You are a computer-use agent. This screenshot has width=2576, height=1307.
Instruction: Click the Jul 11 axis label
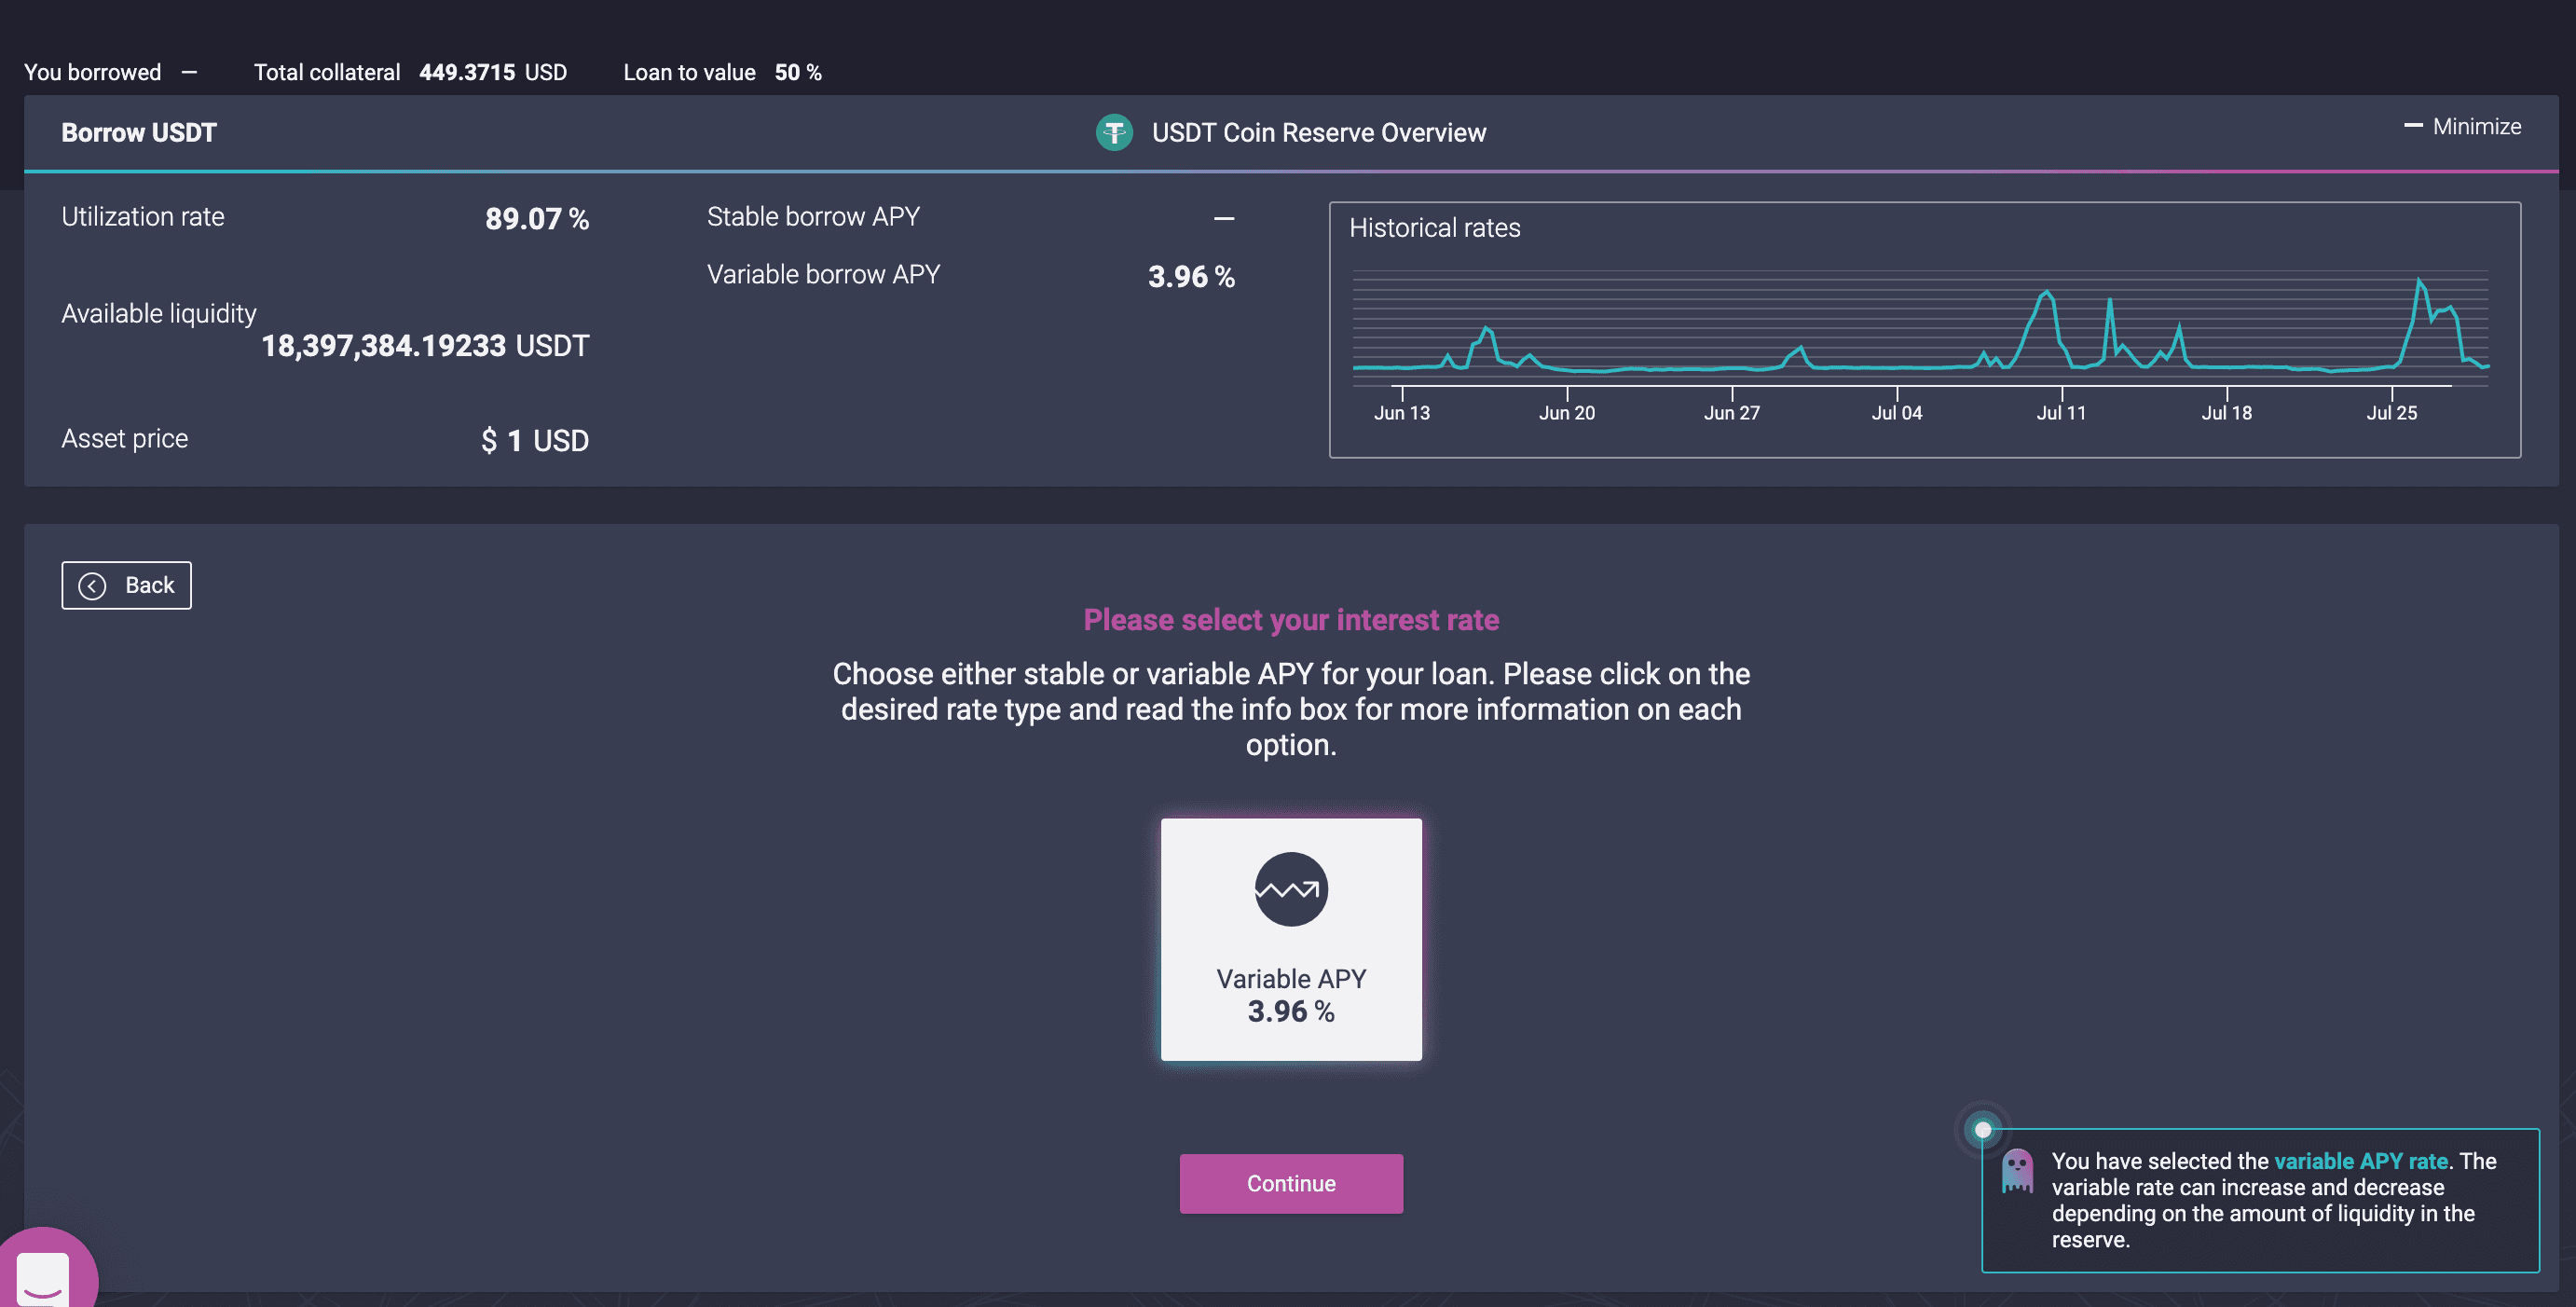coord(2061,413)
